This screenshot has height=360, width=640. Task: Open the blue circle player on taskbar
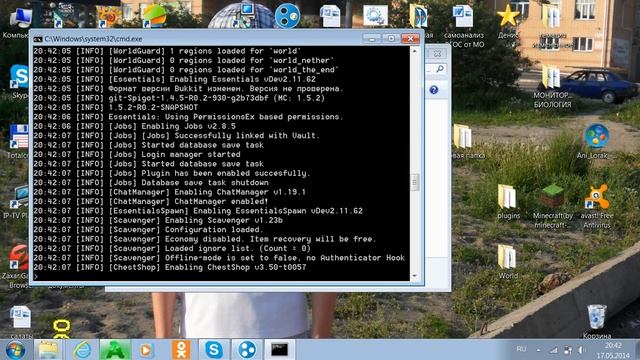pos(247,350)
